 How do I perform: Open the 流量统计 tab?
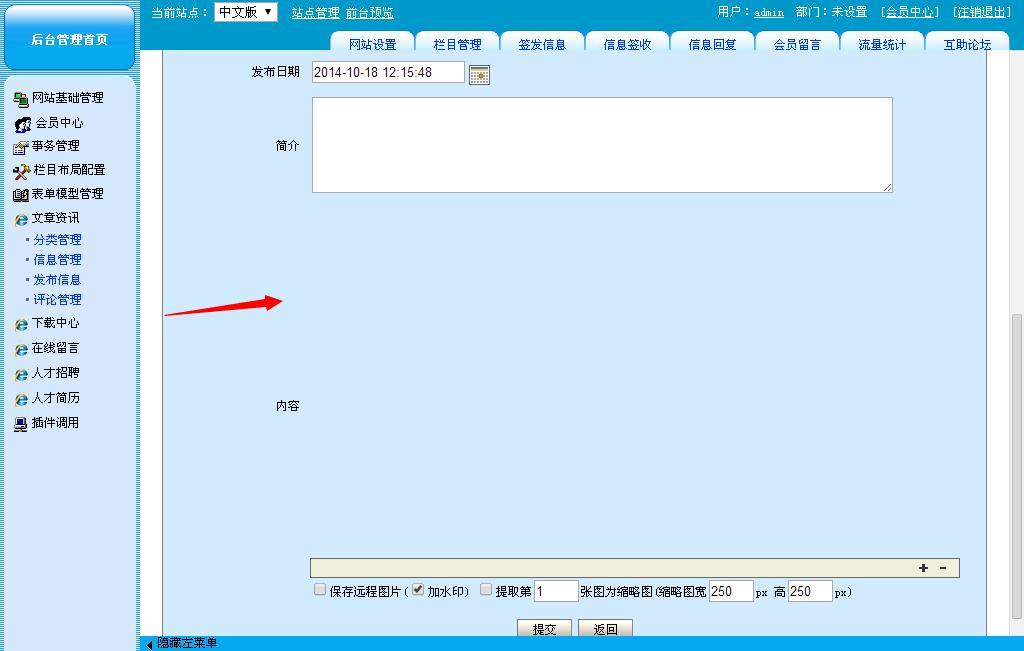[x=881, y=44]
